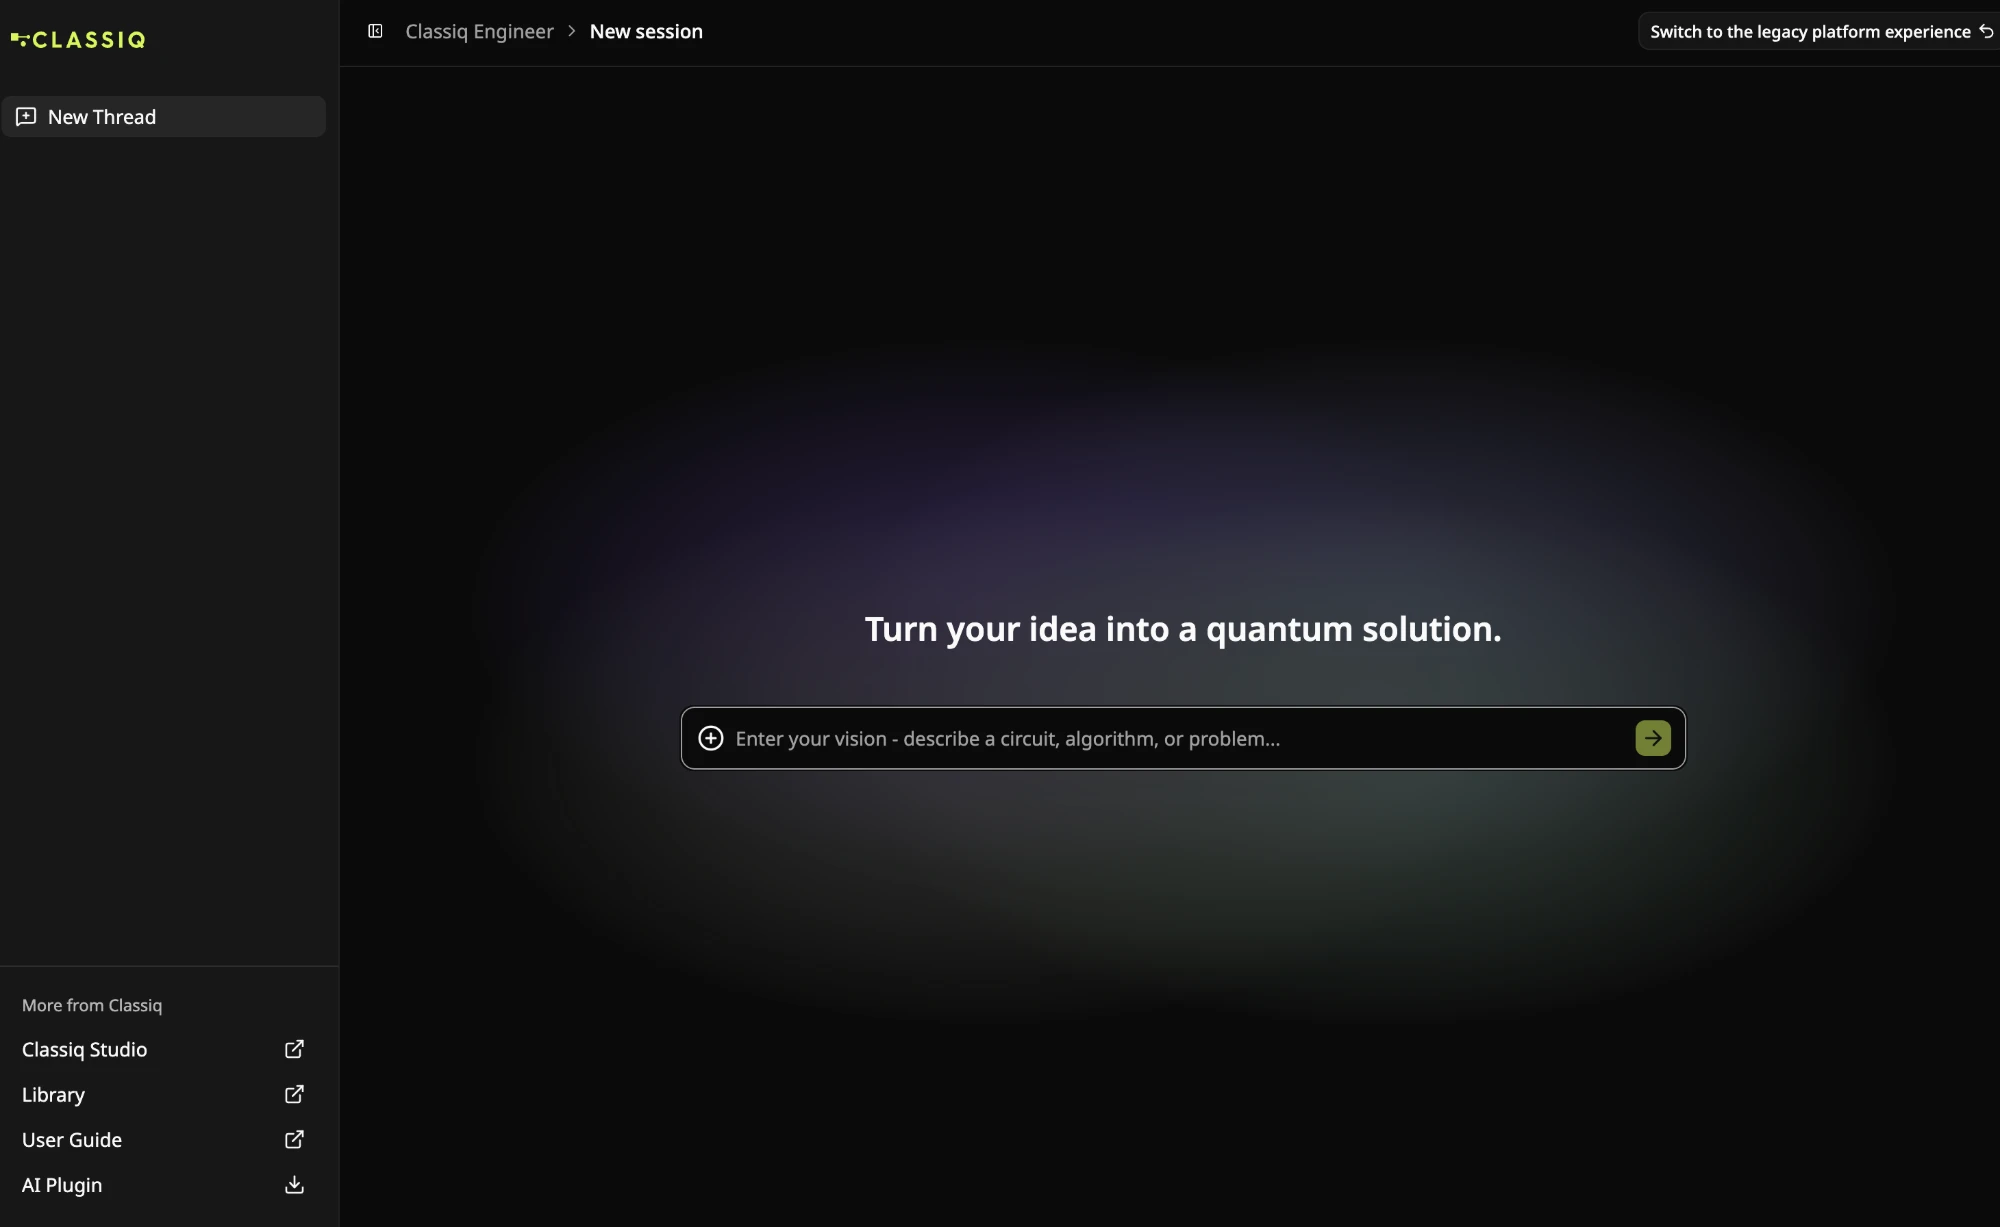Open Classiq Engineer breadcrumb

479,31
